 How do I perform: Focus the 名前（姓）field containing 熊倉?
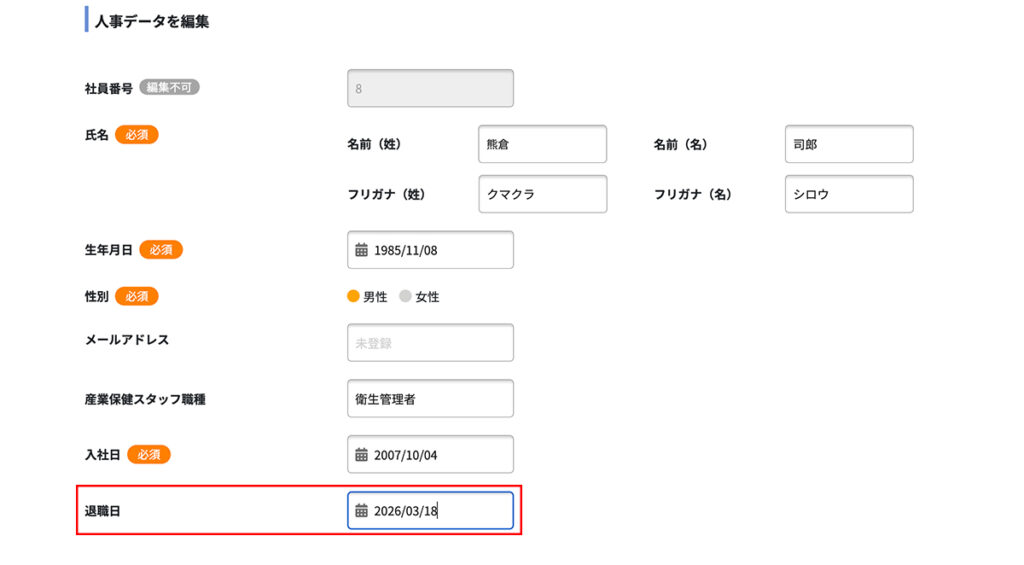(542, 144)
